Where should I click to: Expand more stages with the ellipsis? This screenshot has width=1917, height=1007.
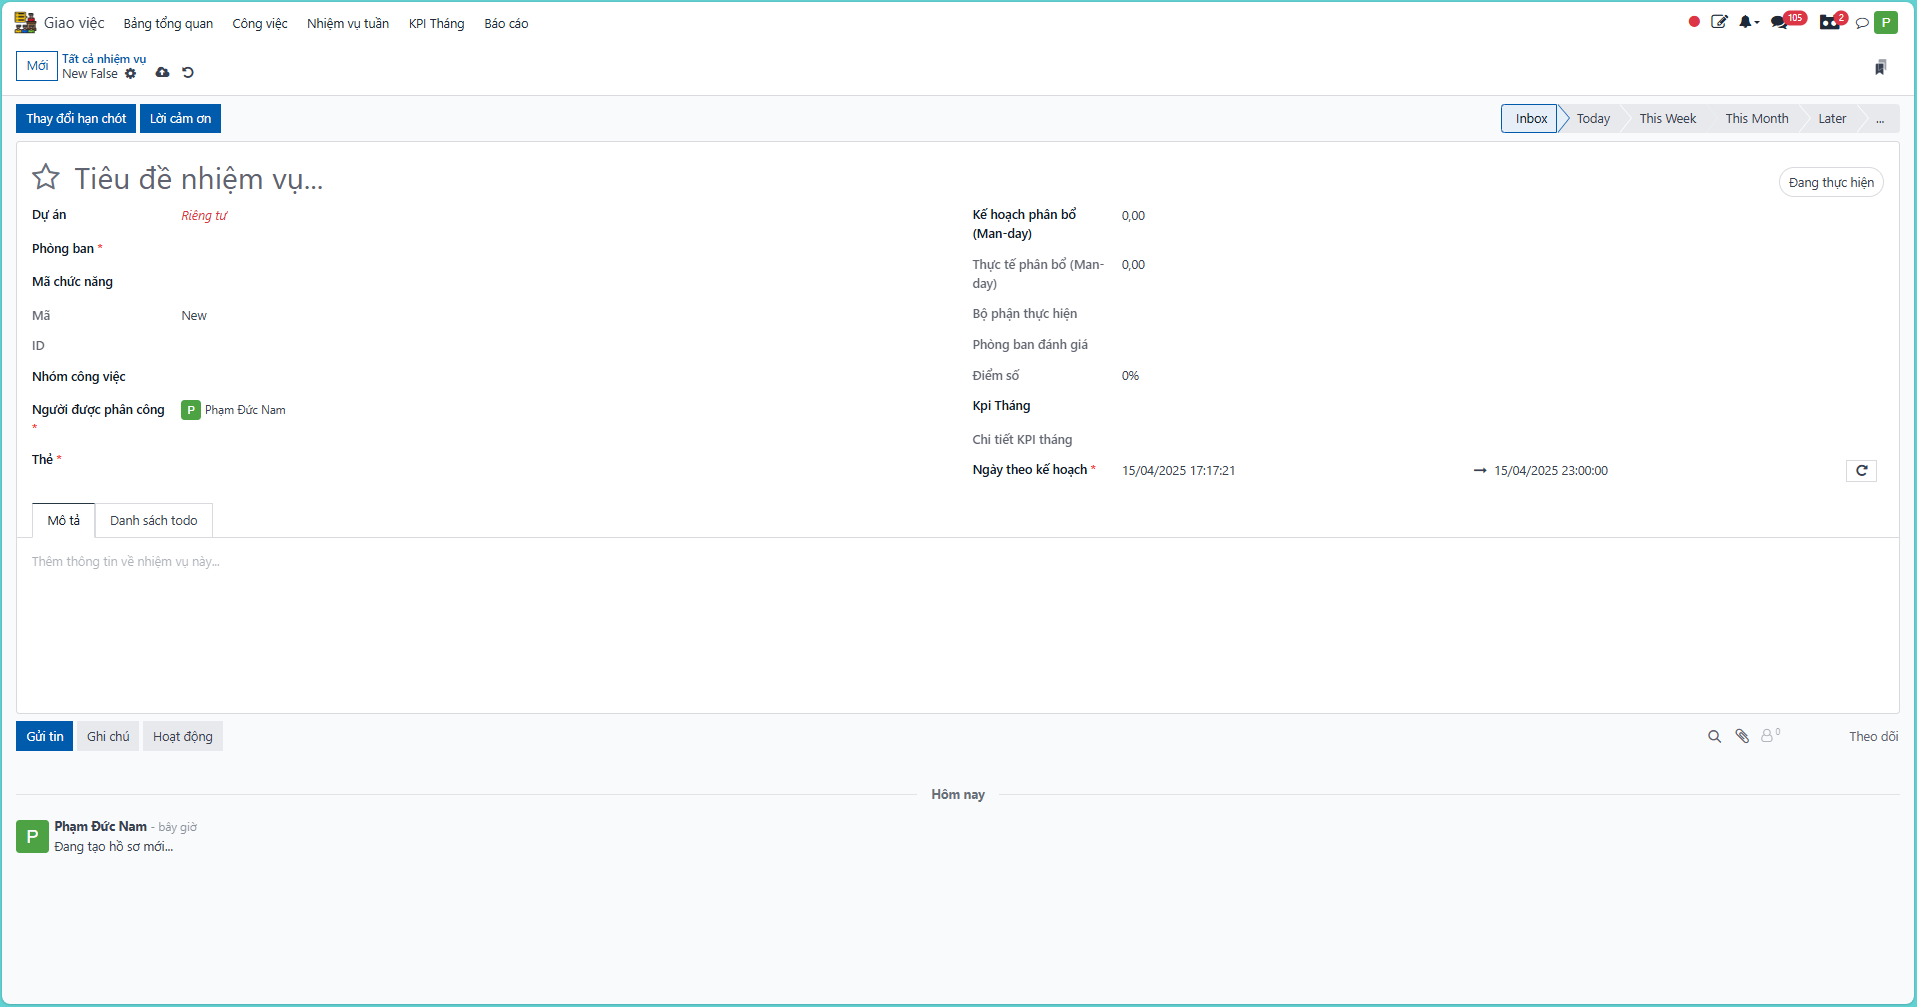click(x=1880, y=118)
